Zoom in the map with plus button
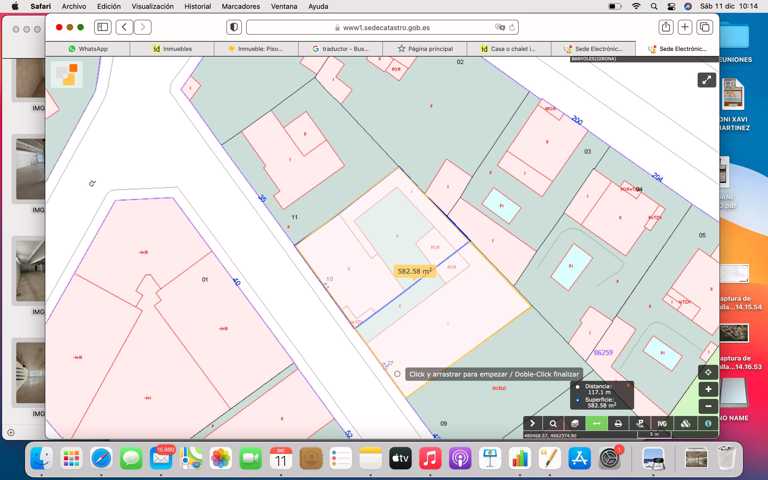This screenshot has width=768, height=480. coord(708,389)
